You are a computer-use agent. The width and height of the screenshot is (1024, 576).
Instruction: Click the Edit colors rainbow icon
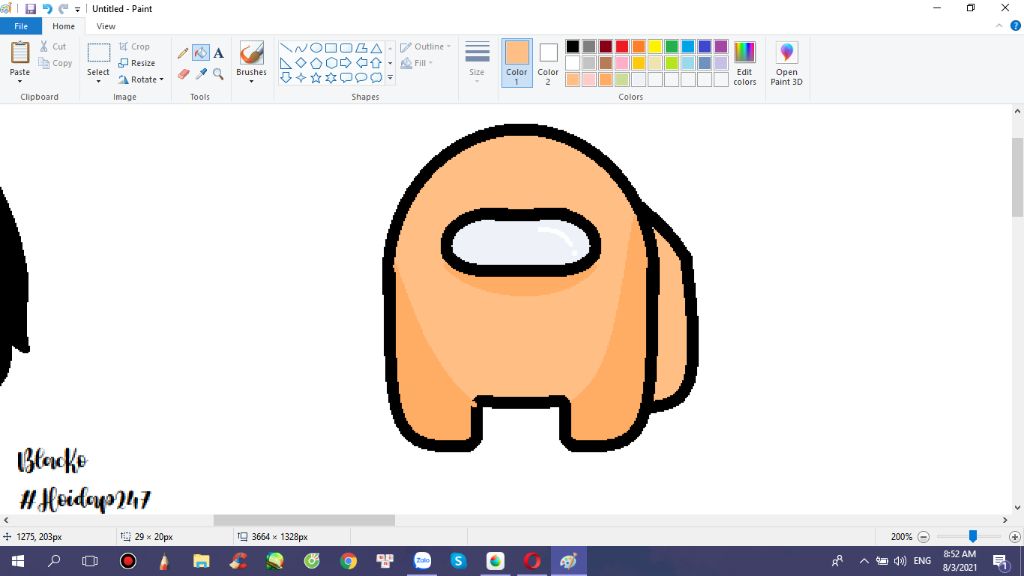click(744, 52)
